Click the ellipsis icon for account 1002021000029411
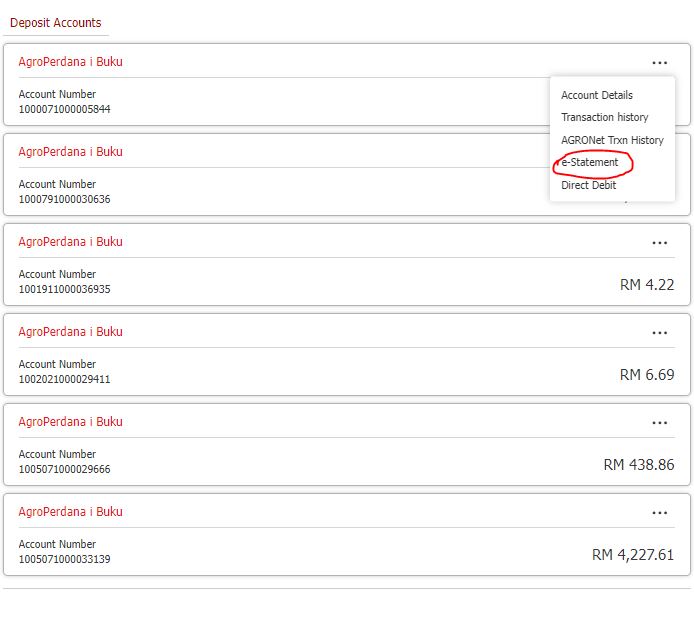Image resolution: width=694 pixels, height=619 pixels. [x=659, y=332]
